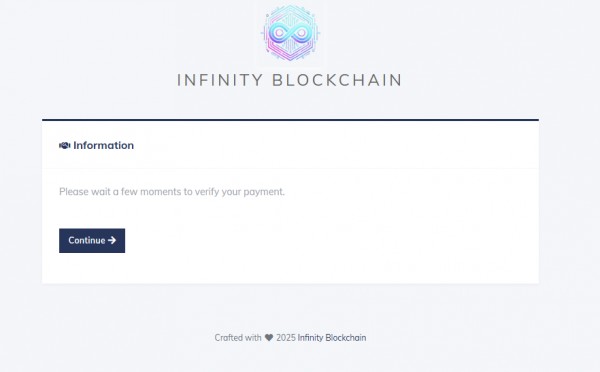
Task: Click the word 'moments' in the message
Action: point(161,191)
